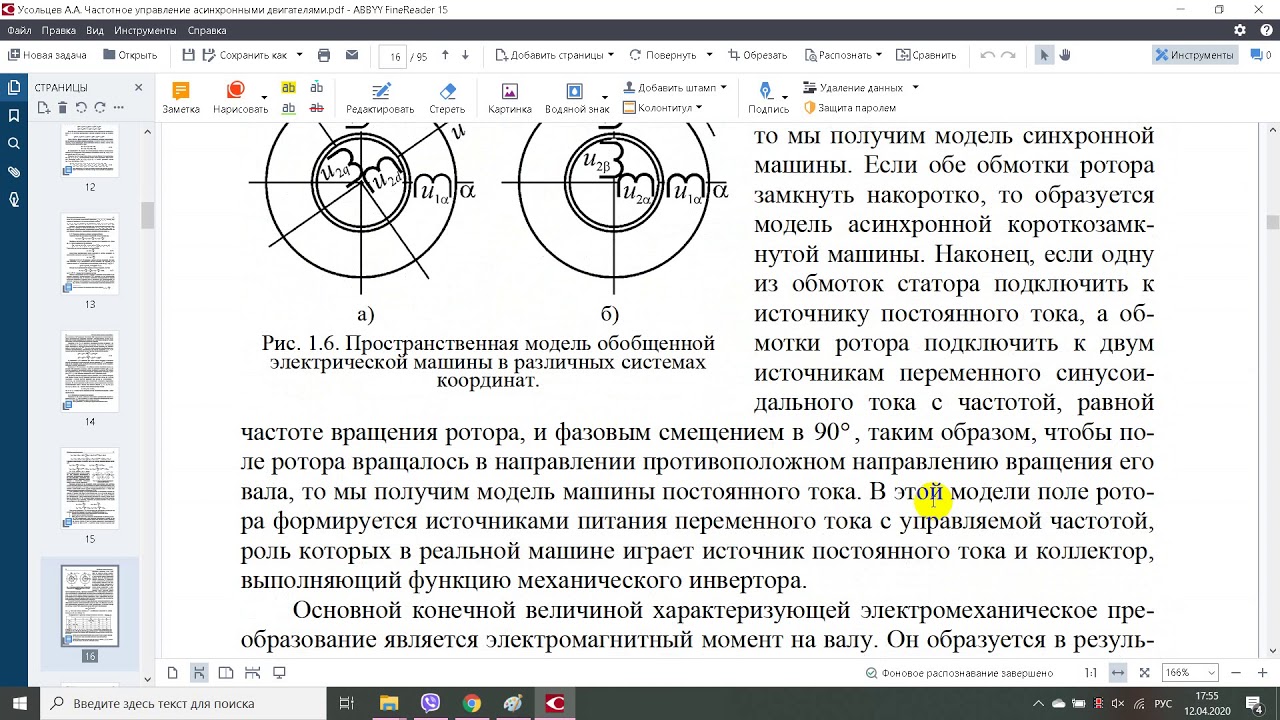Switch to two-page view mode
The height and width of the screenshot is (720, 1280).
tap(226, 673)
